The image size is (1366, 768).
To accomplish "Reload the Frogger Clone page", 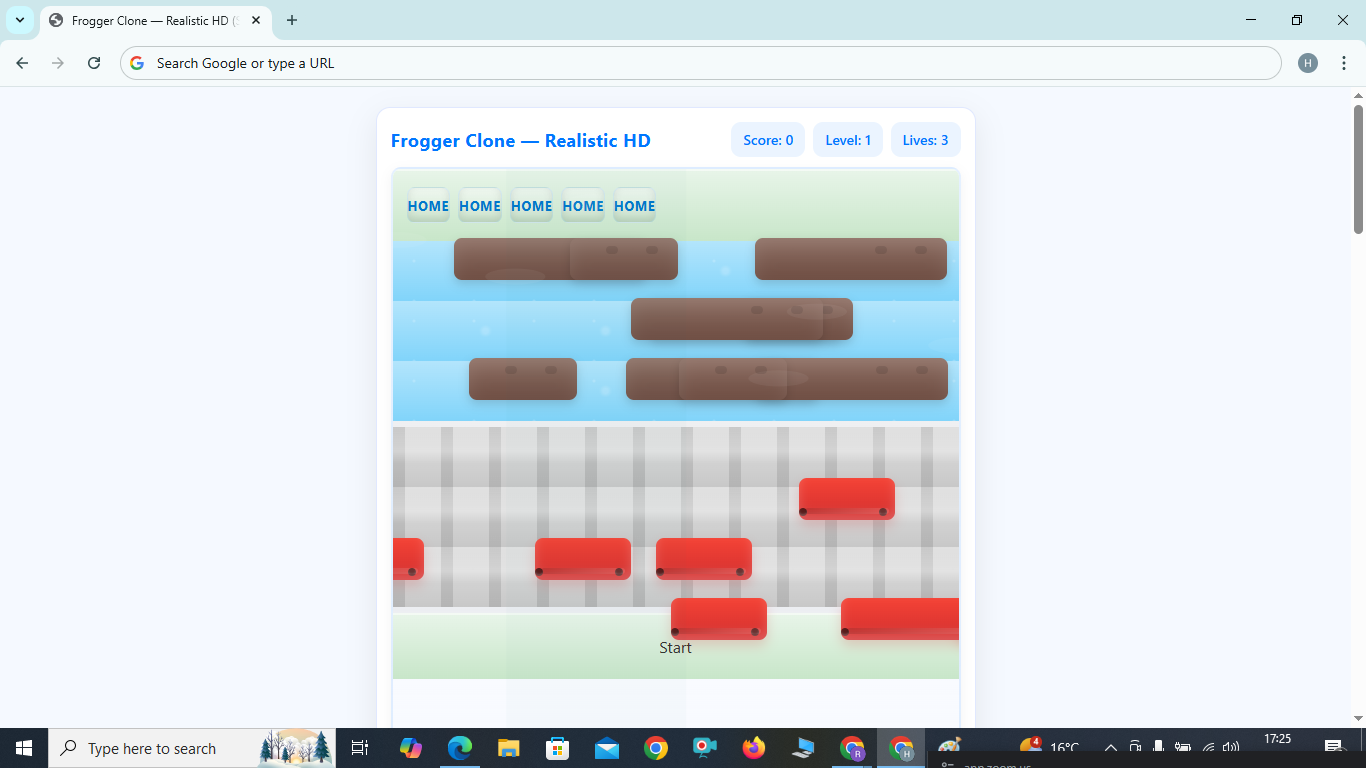I will tap(93, 62).
